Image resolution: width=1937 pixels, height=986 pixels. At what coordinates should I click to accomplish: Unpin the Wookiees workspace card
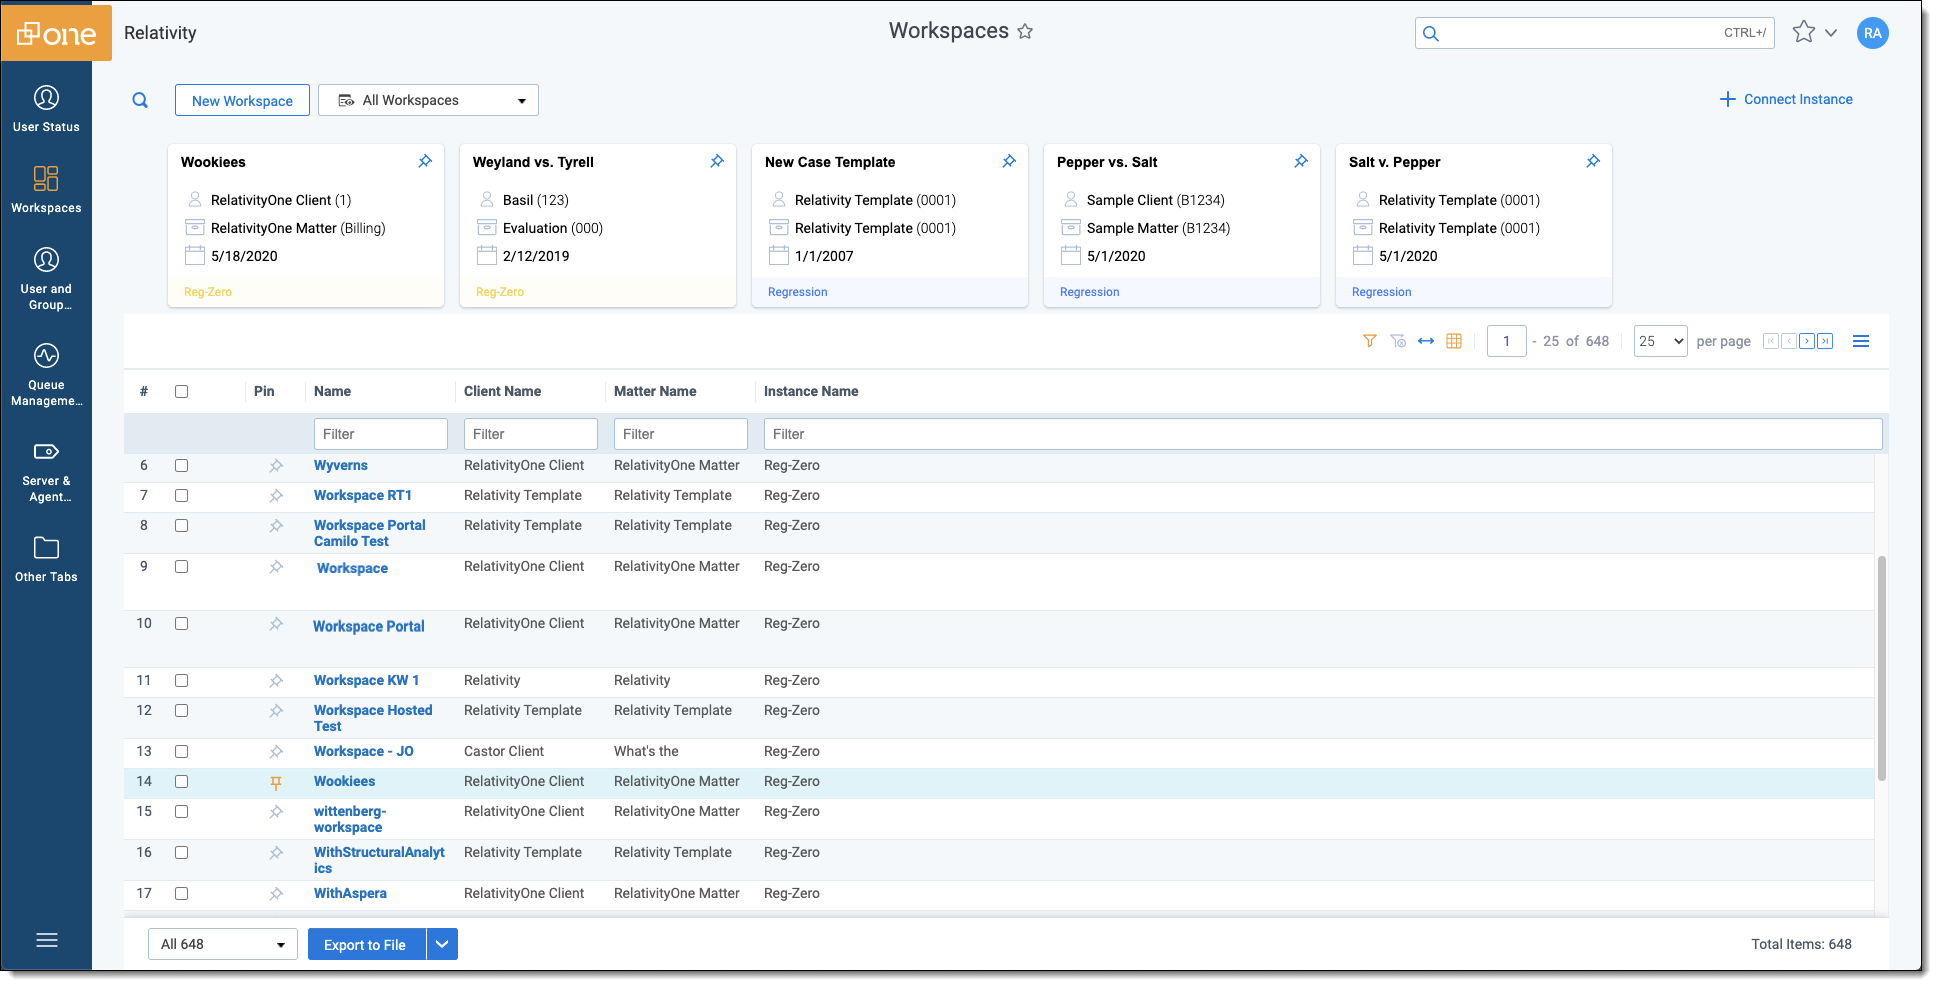click(425, 161)
